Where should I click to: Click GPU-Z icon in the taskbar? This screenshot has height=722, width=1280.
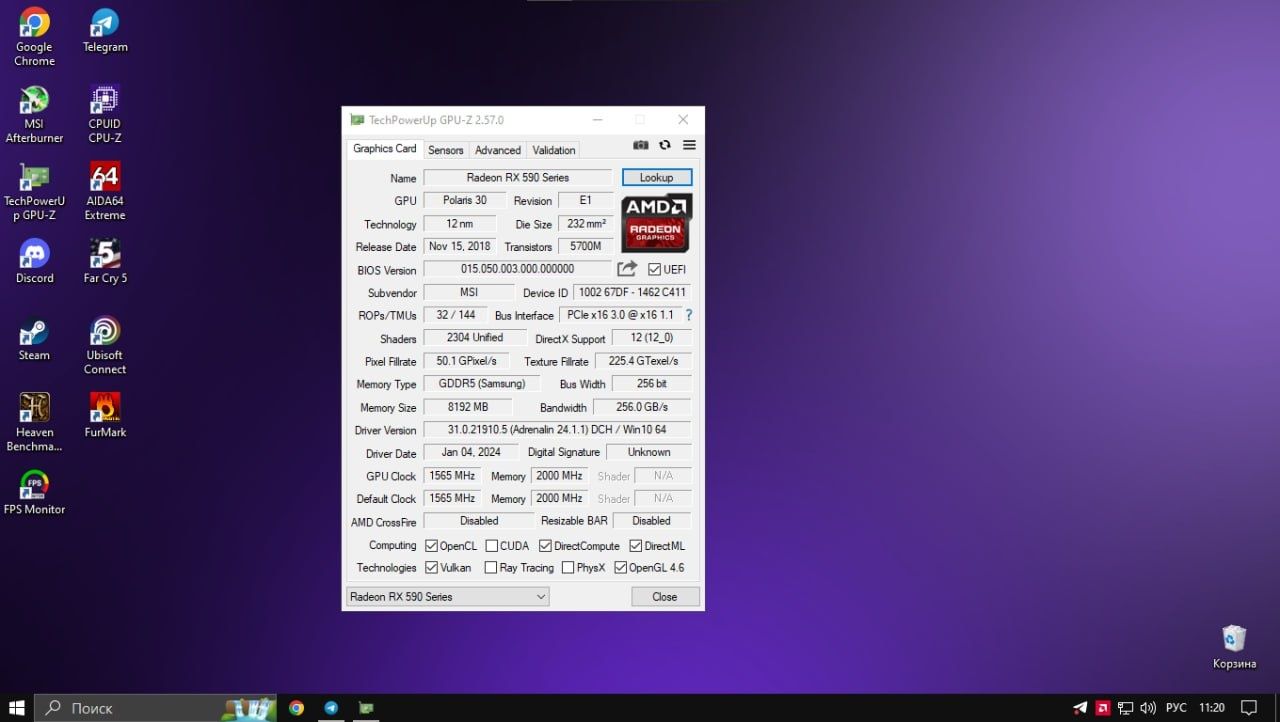366,708
